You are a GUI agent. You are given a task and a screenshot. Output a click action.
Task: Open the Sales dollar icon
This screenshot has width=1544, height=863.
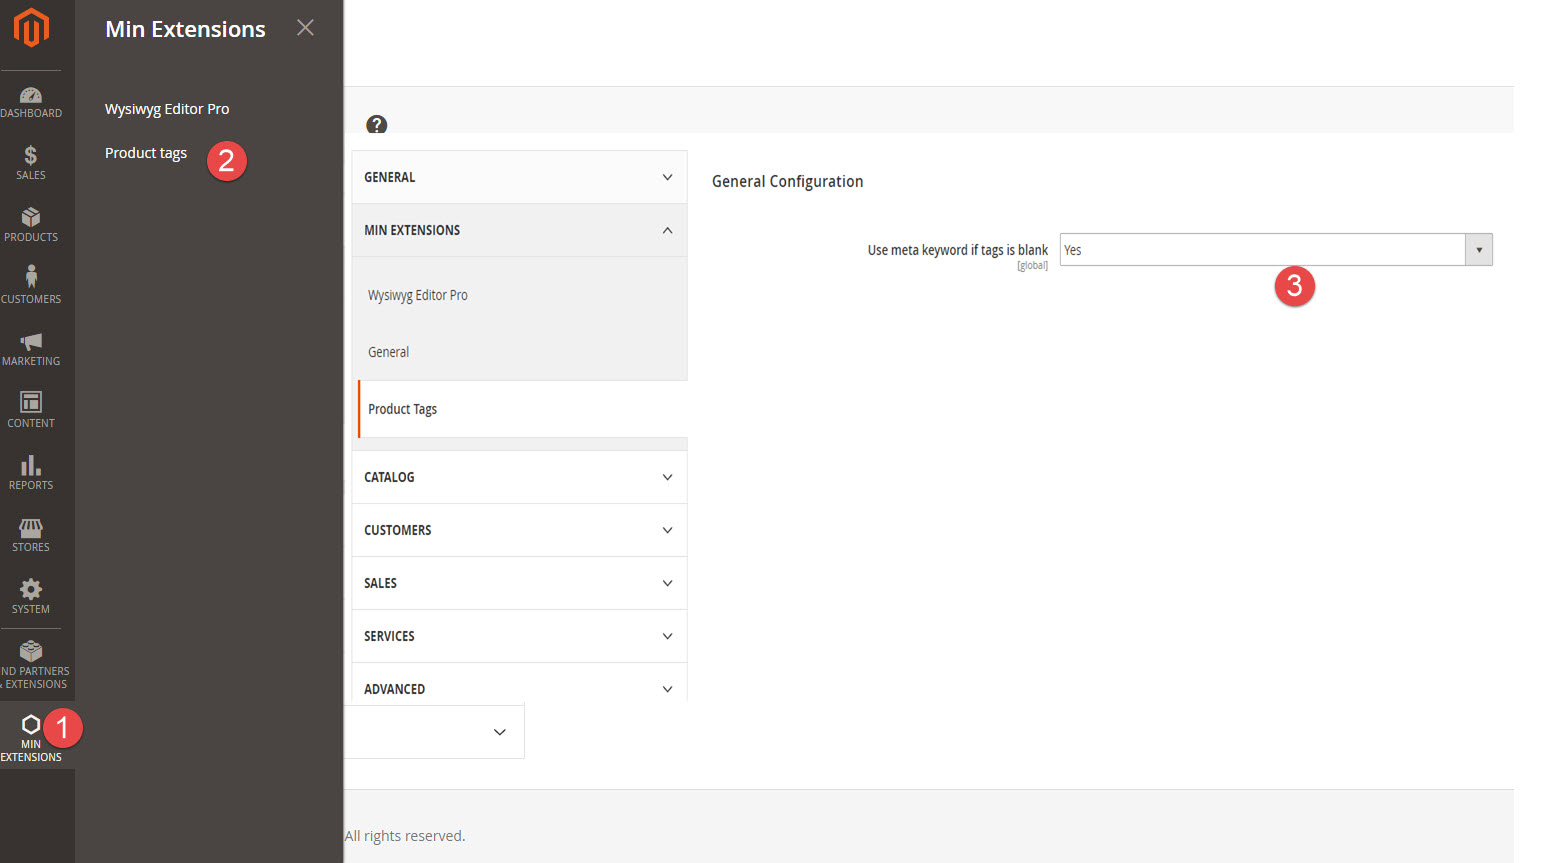[31, 155]
